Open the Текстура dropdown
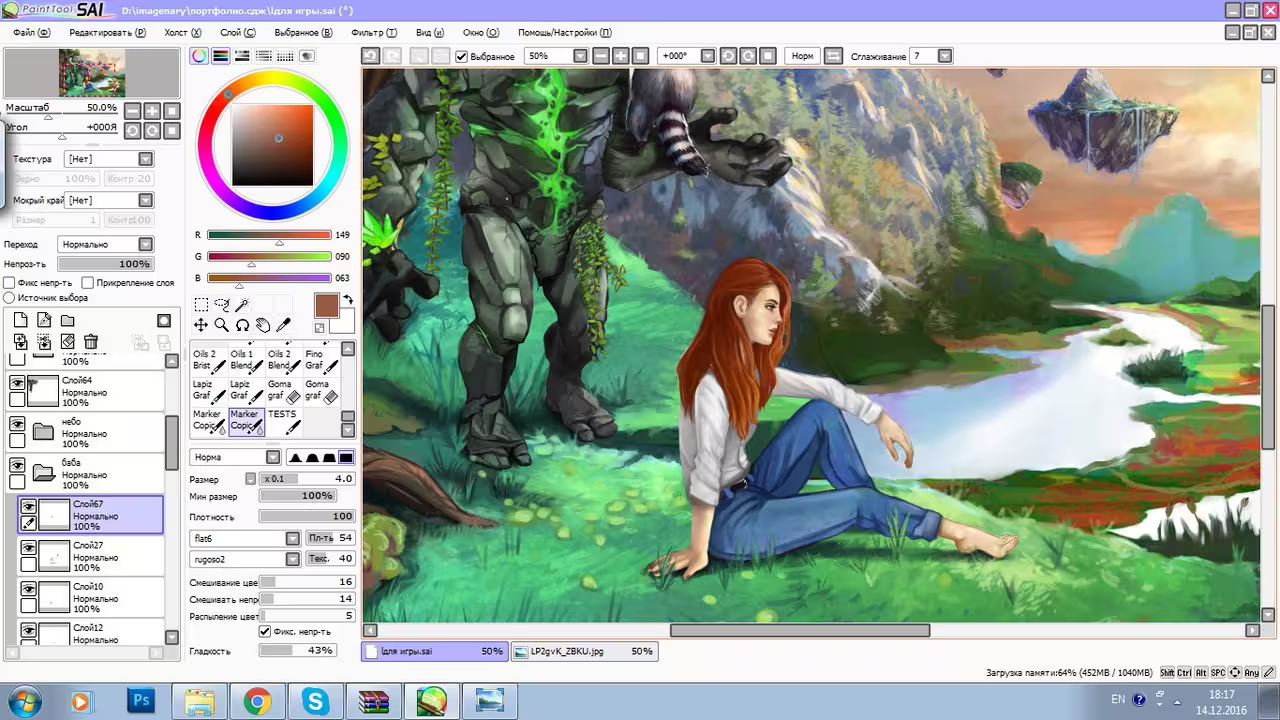The image size is (1280, 720). 108,159
